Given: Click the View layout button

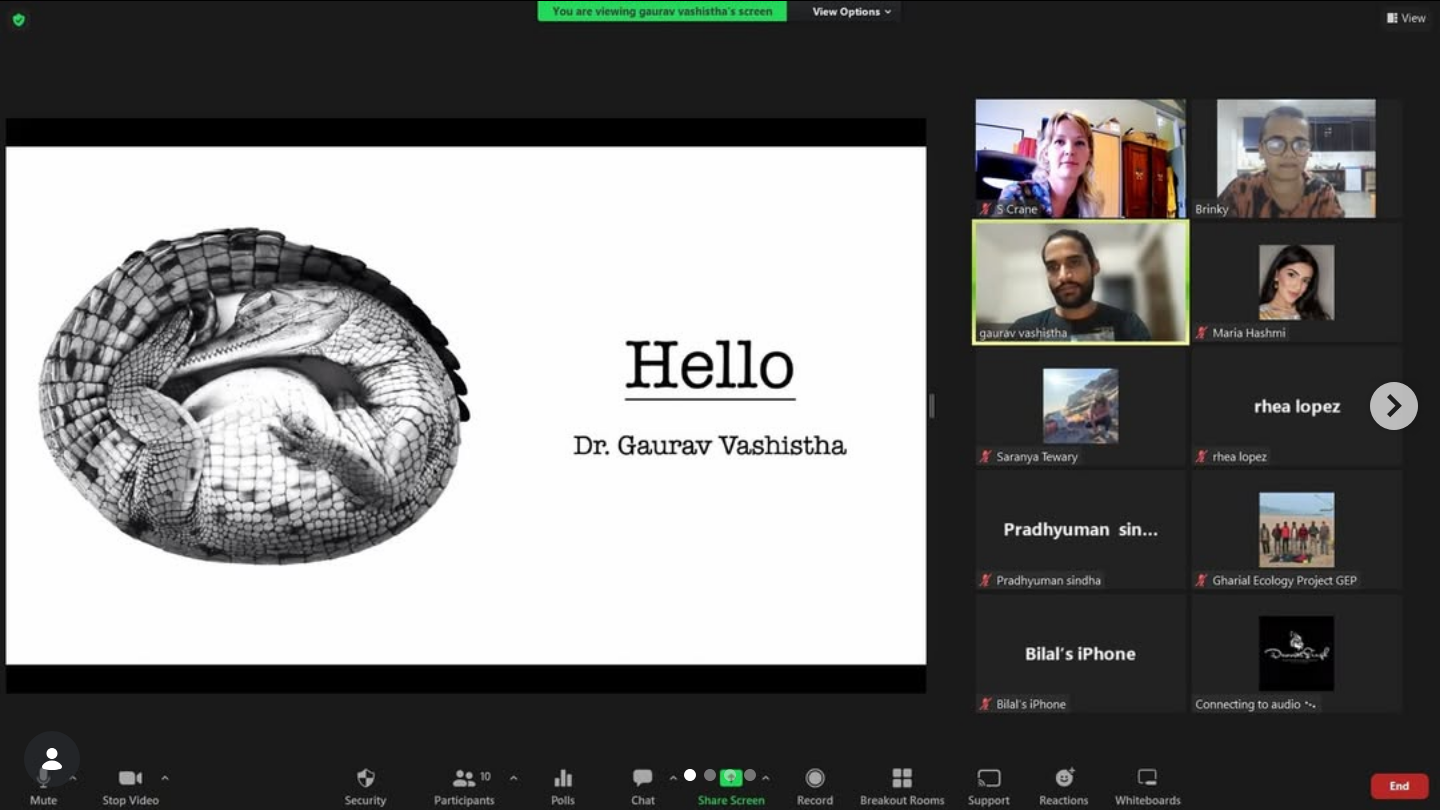Looking at the screenshot, I should pyautogui.click(x=1406, y=18).
